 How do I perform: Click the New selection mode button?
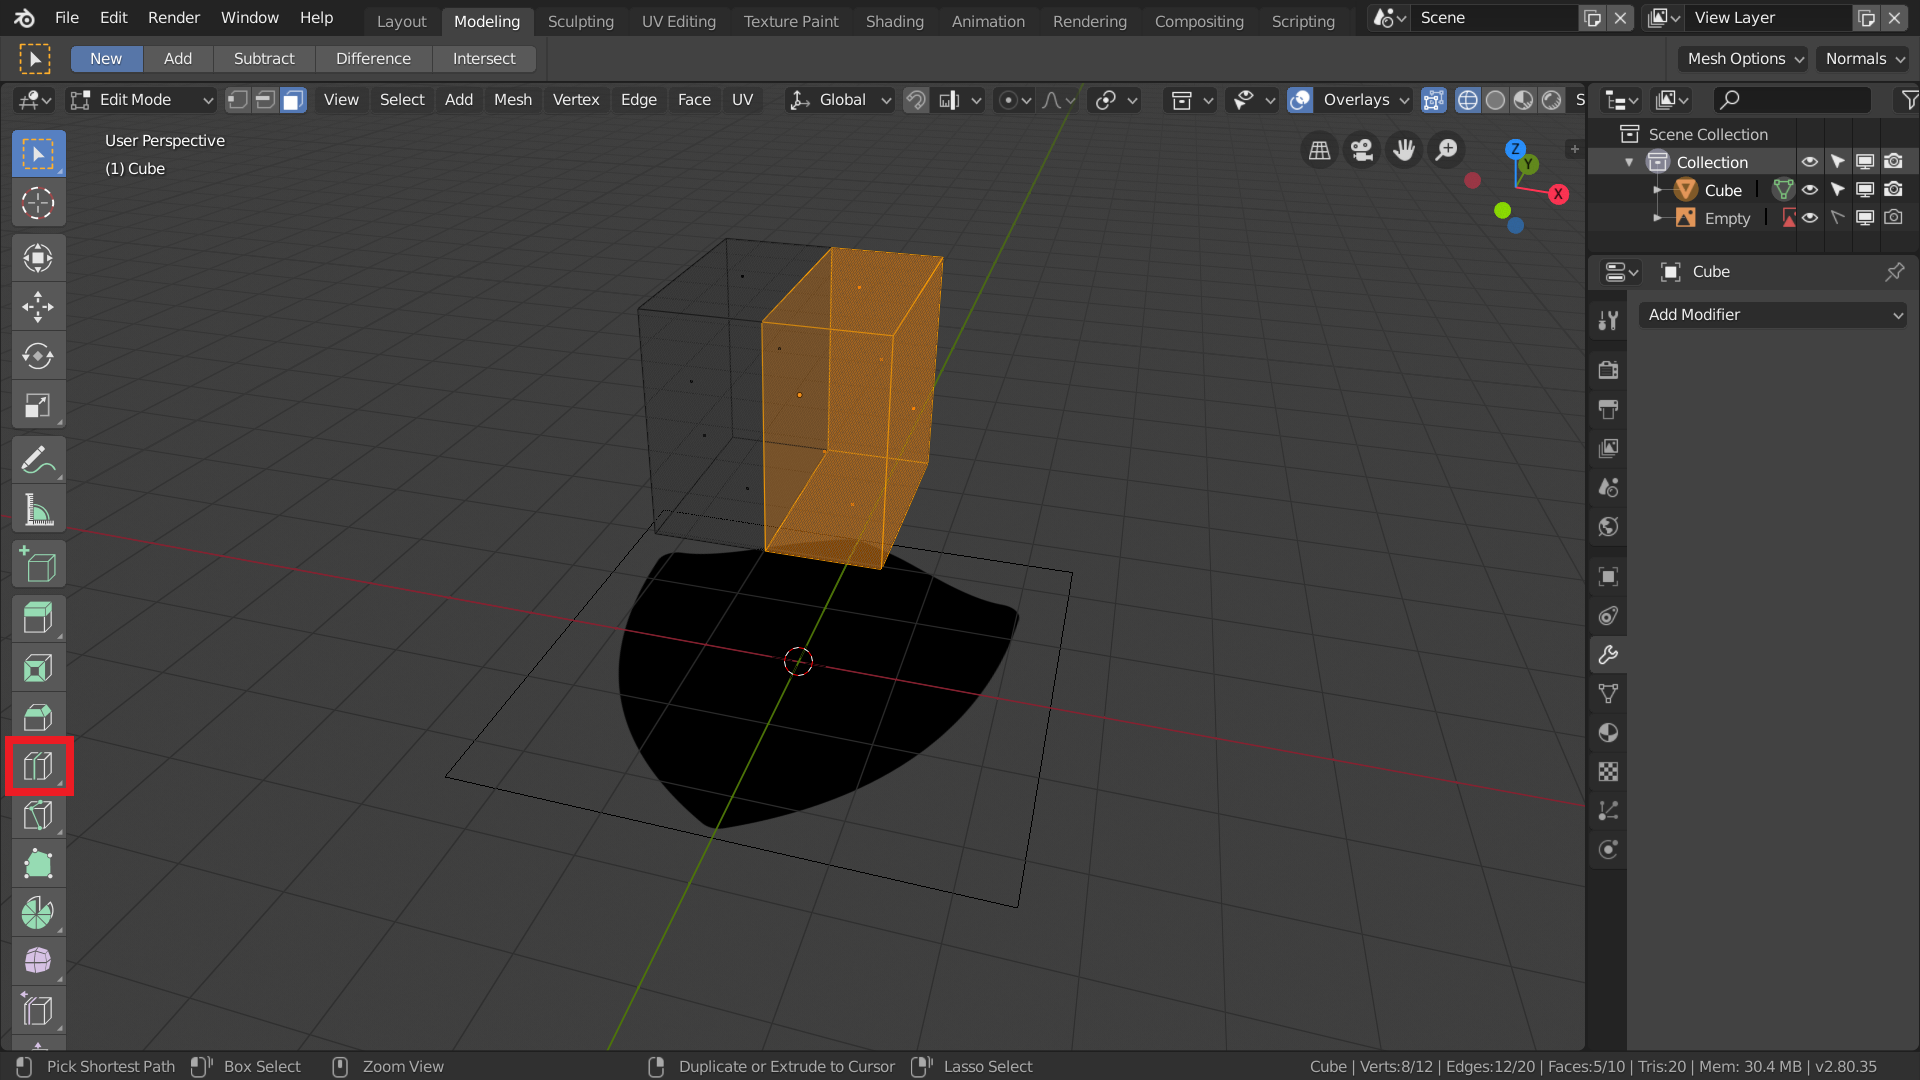pos(106,59)
